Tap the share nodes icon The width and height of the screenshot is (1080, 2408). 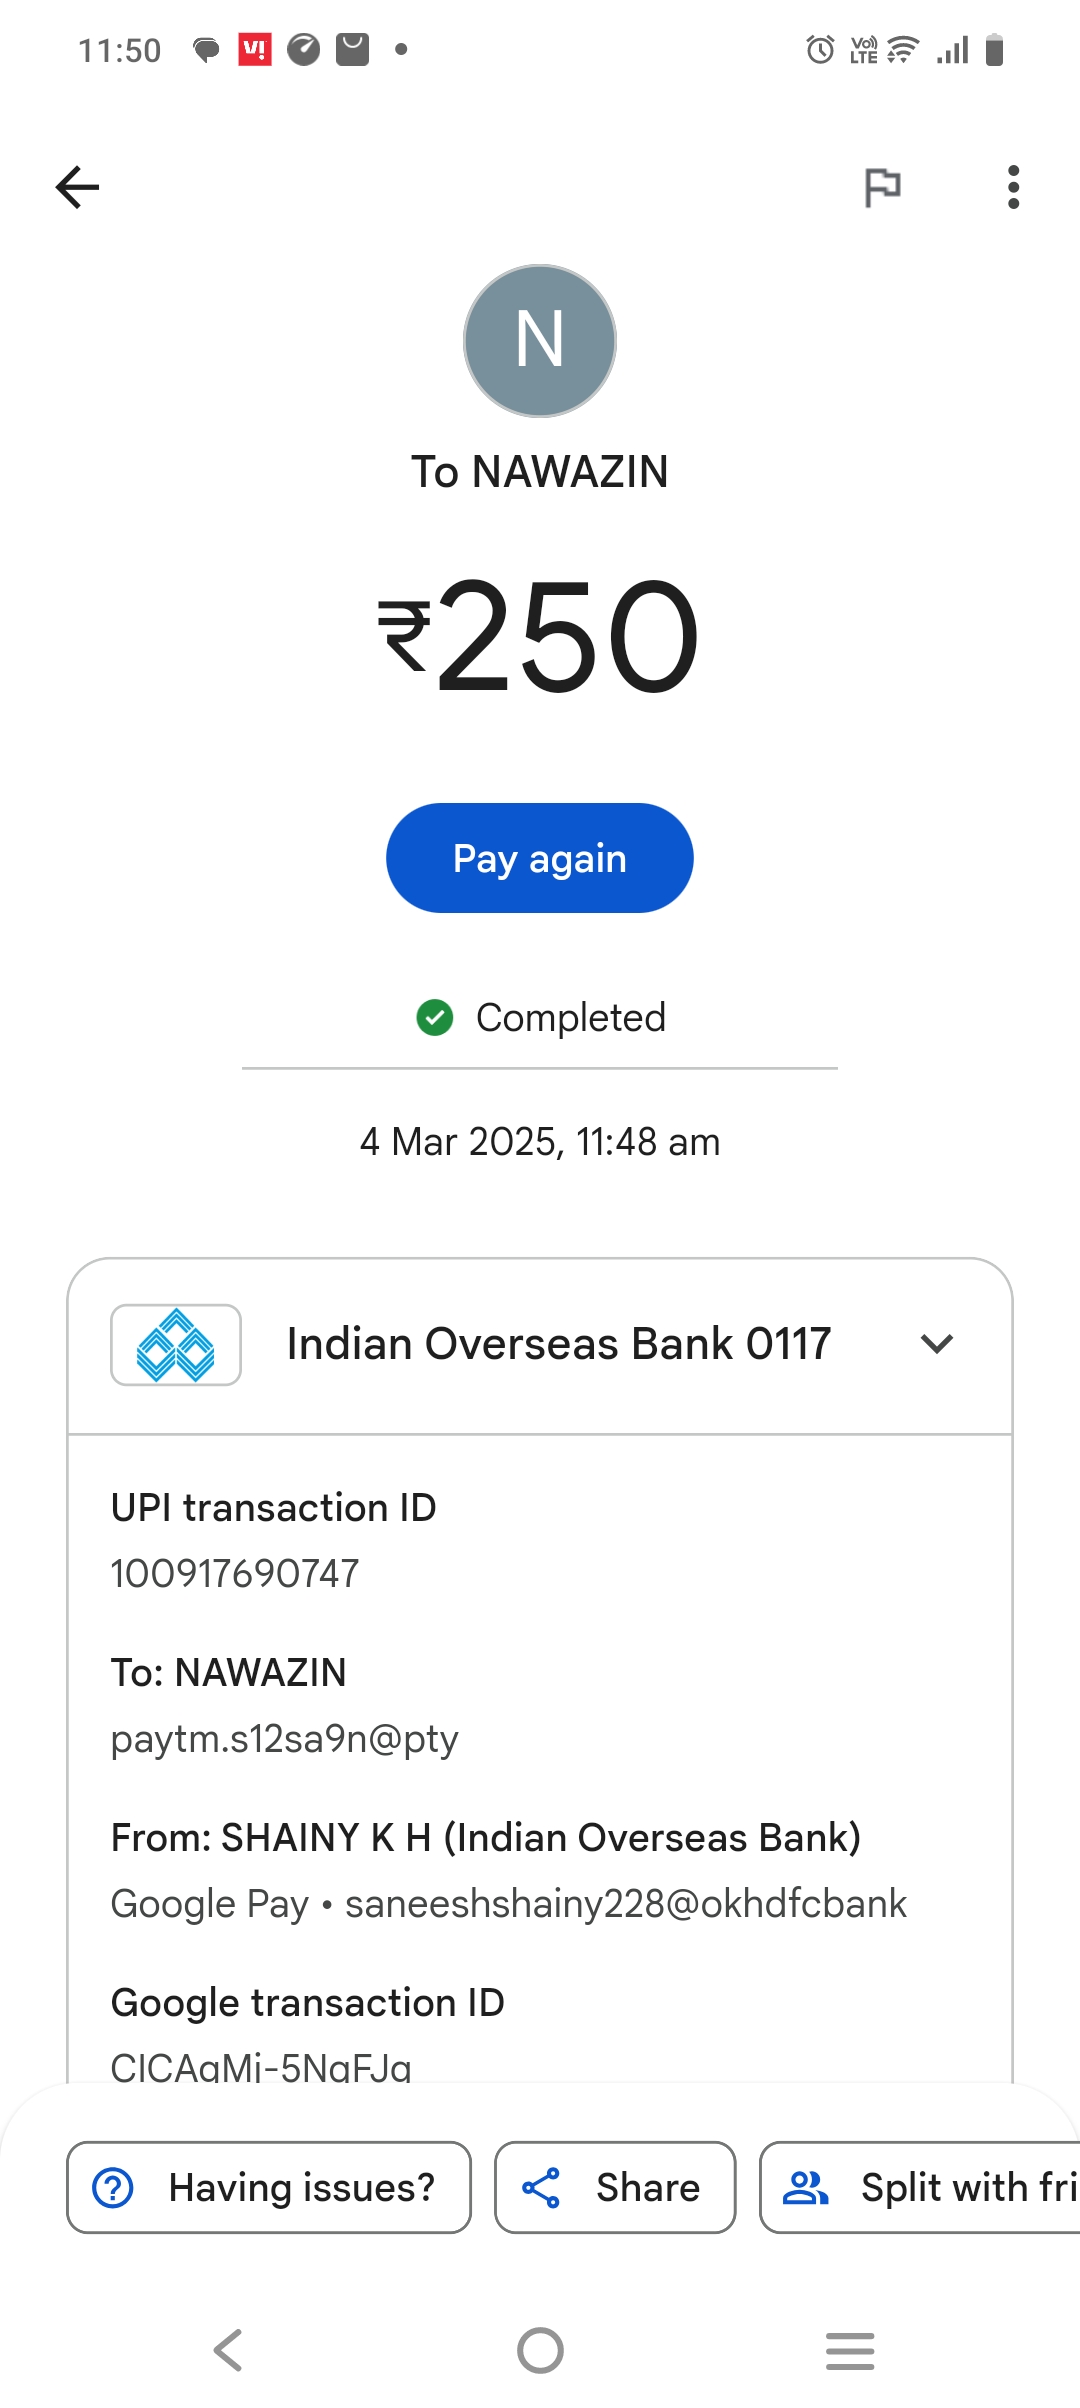541,2187
